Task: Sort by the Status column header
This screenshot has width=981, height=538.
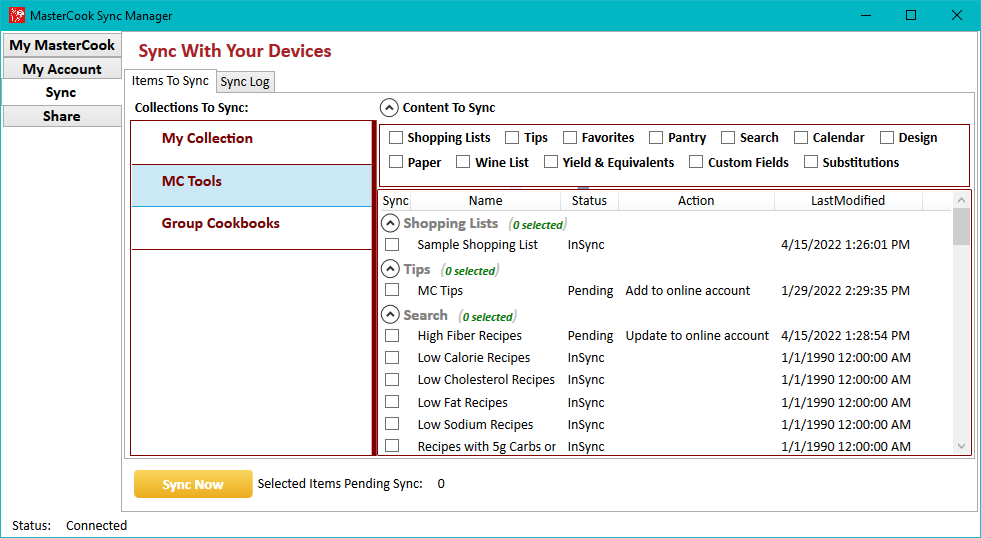Action: (x=589, y=201)
